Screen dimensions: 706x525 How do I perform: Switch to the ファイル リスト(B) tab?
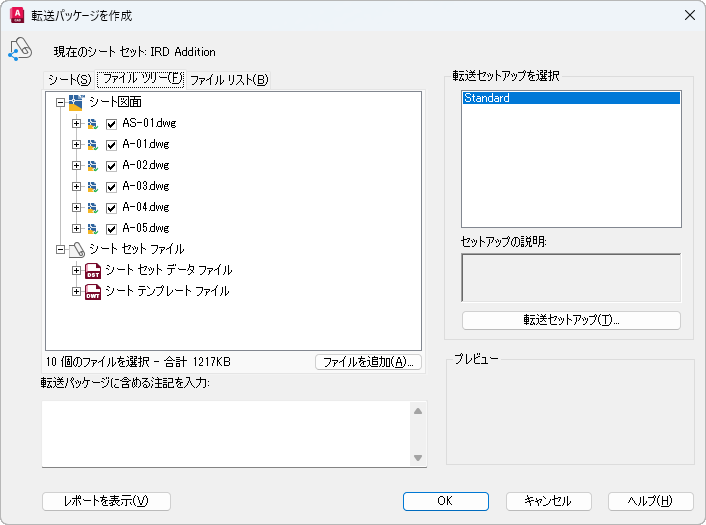229,79
